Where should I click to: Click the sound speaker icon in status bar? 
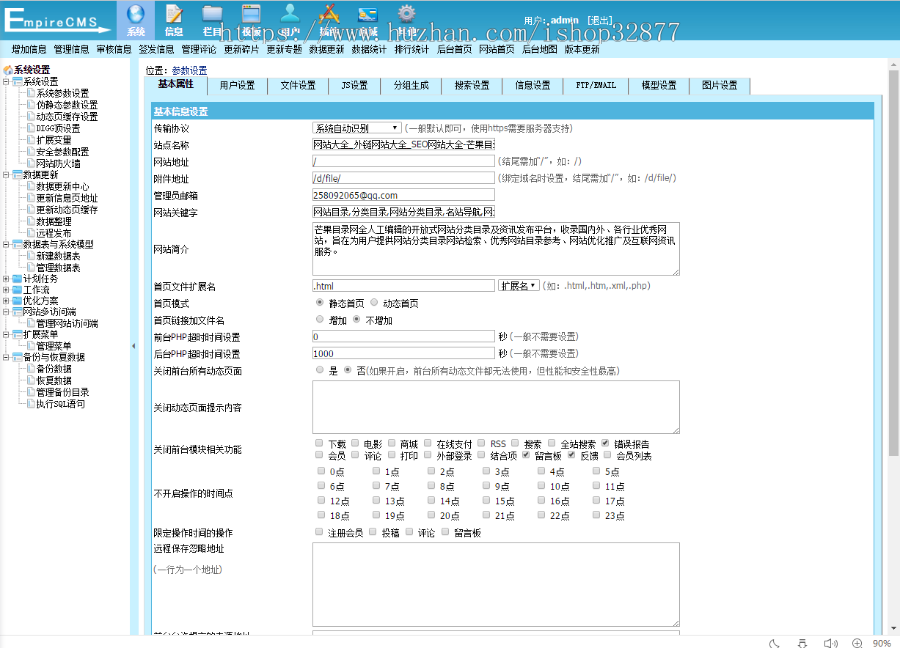[x=831, y=643]
